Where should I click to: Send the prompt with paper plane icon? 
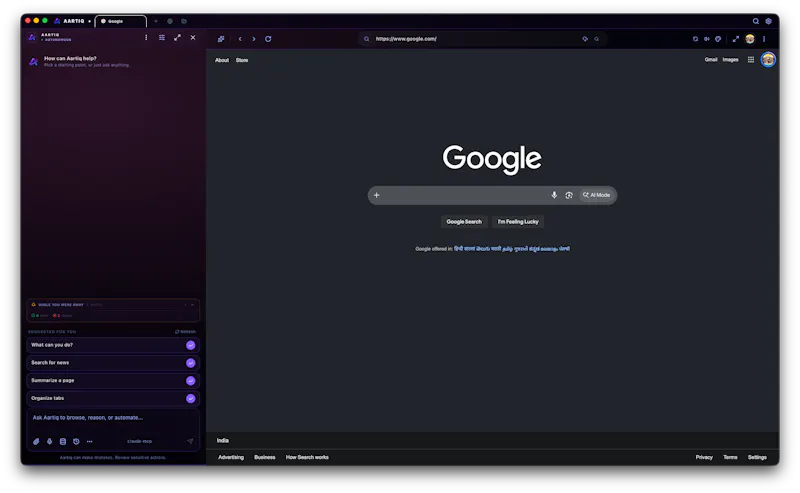(x=190, y=441)
